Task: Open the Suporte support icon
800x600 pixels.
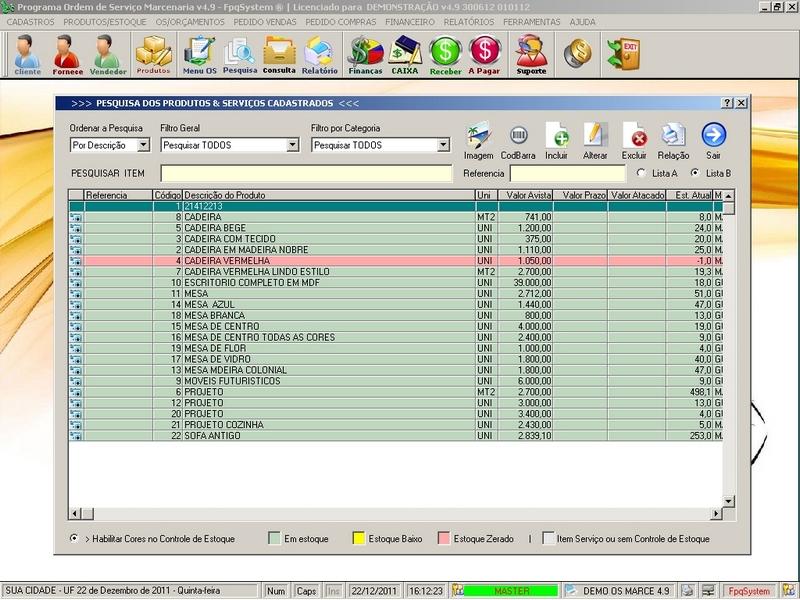Action: tap(531, 55)
